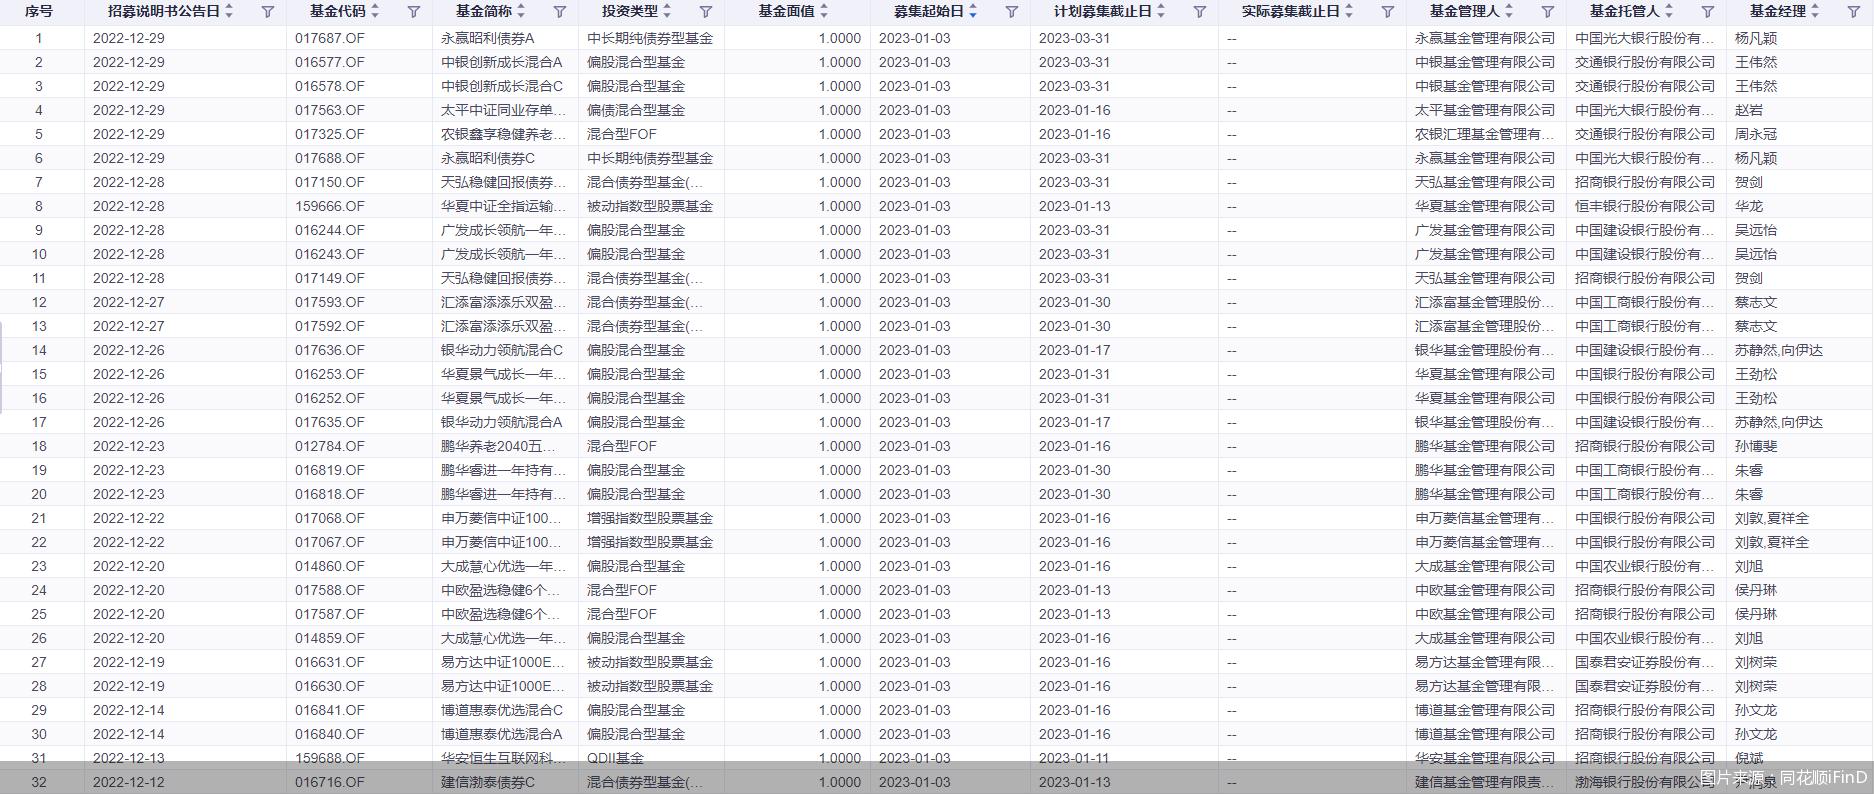Click planned end date 2023-01-13 in row 8
Screen dimensions: 1874x794
(1075, 206)
